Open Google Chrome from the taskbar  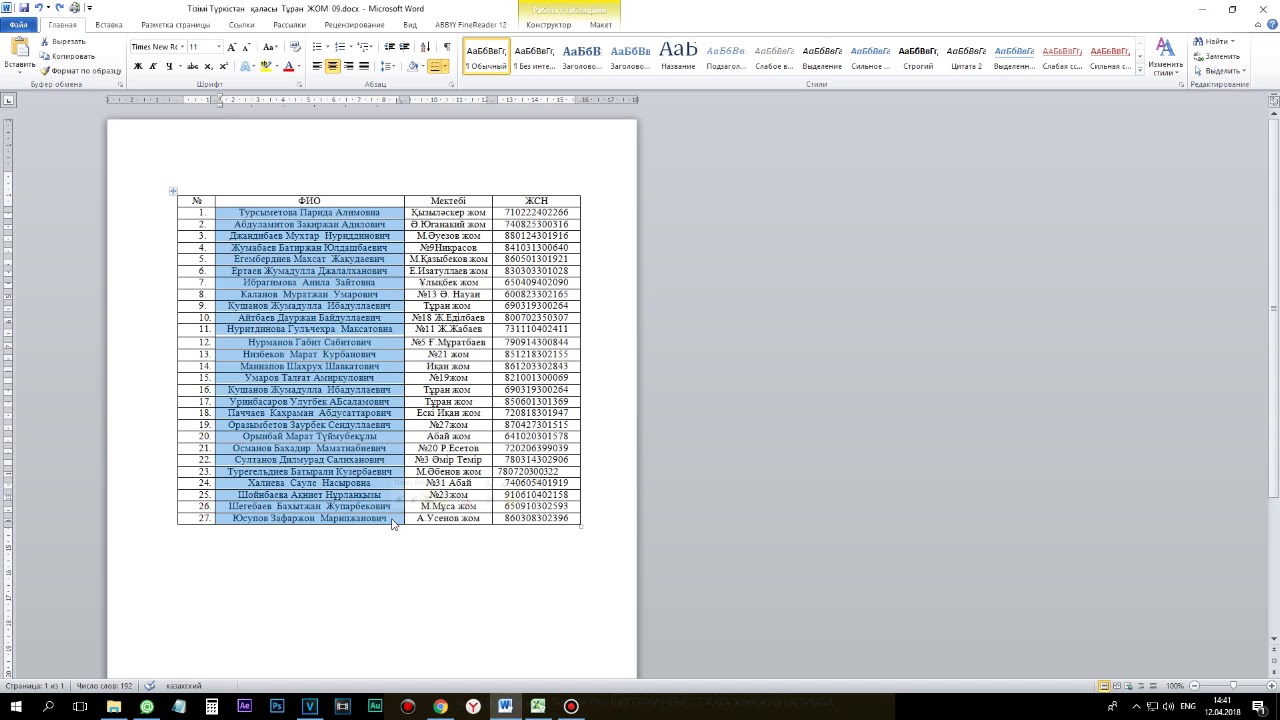tap(440, 707)
